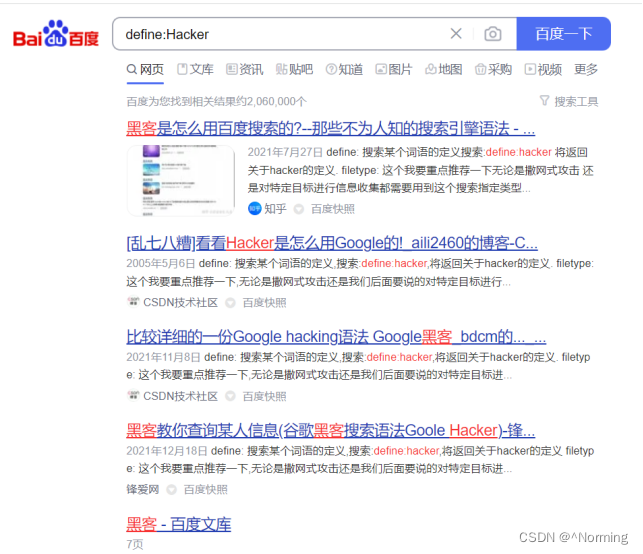Open 百度快照 next to 锋爱网
This screenshot has width=643, height=554.
pos(205,489)
